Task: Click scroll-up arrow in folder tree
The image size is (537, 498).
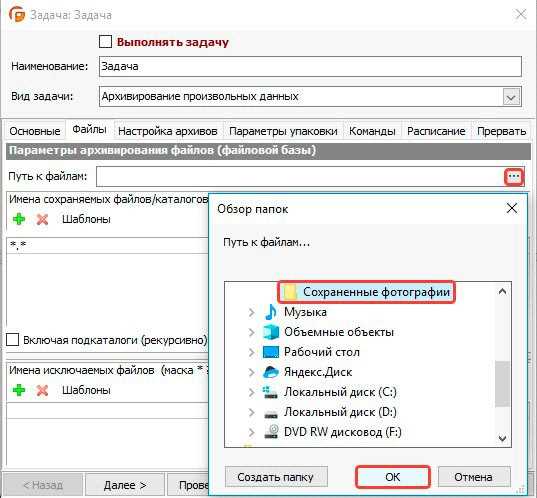Action: click(x=502, y=292)
